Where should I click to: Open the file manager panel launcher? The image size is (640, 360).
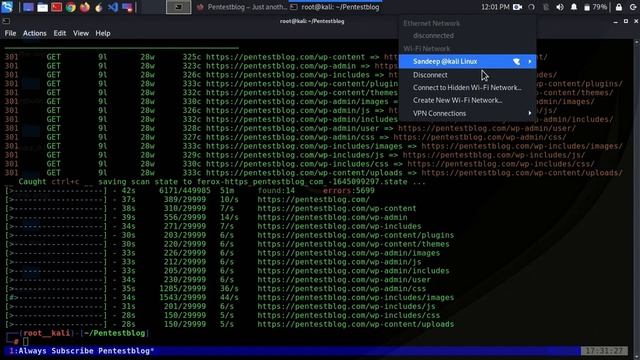click(x=42, y=7)
